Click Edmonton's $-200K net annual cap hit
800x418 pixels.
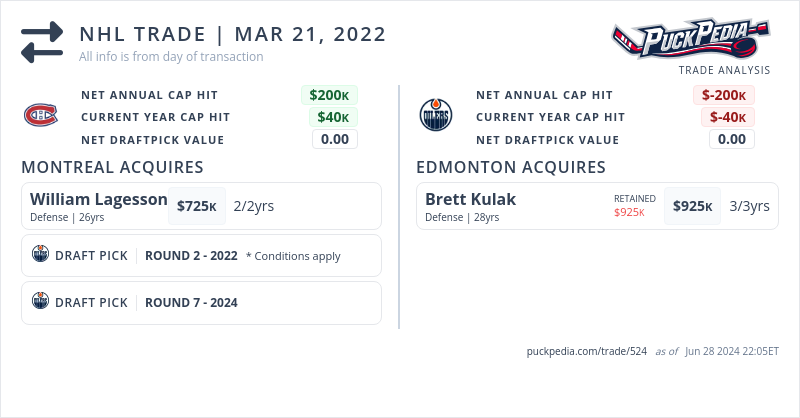point(724,95)
